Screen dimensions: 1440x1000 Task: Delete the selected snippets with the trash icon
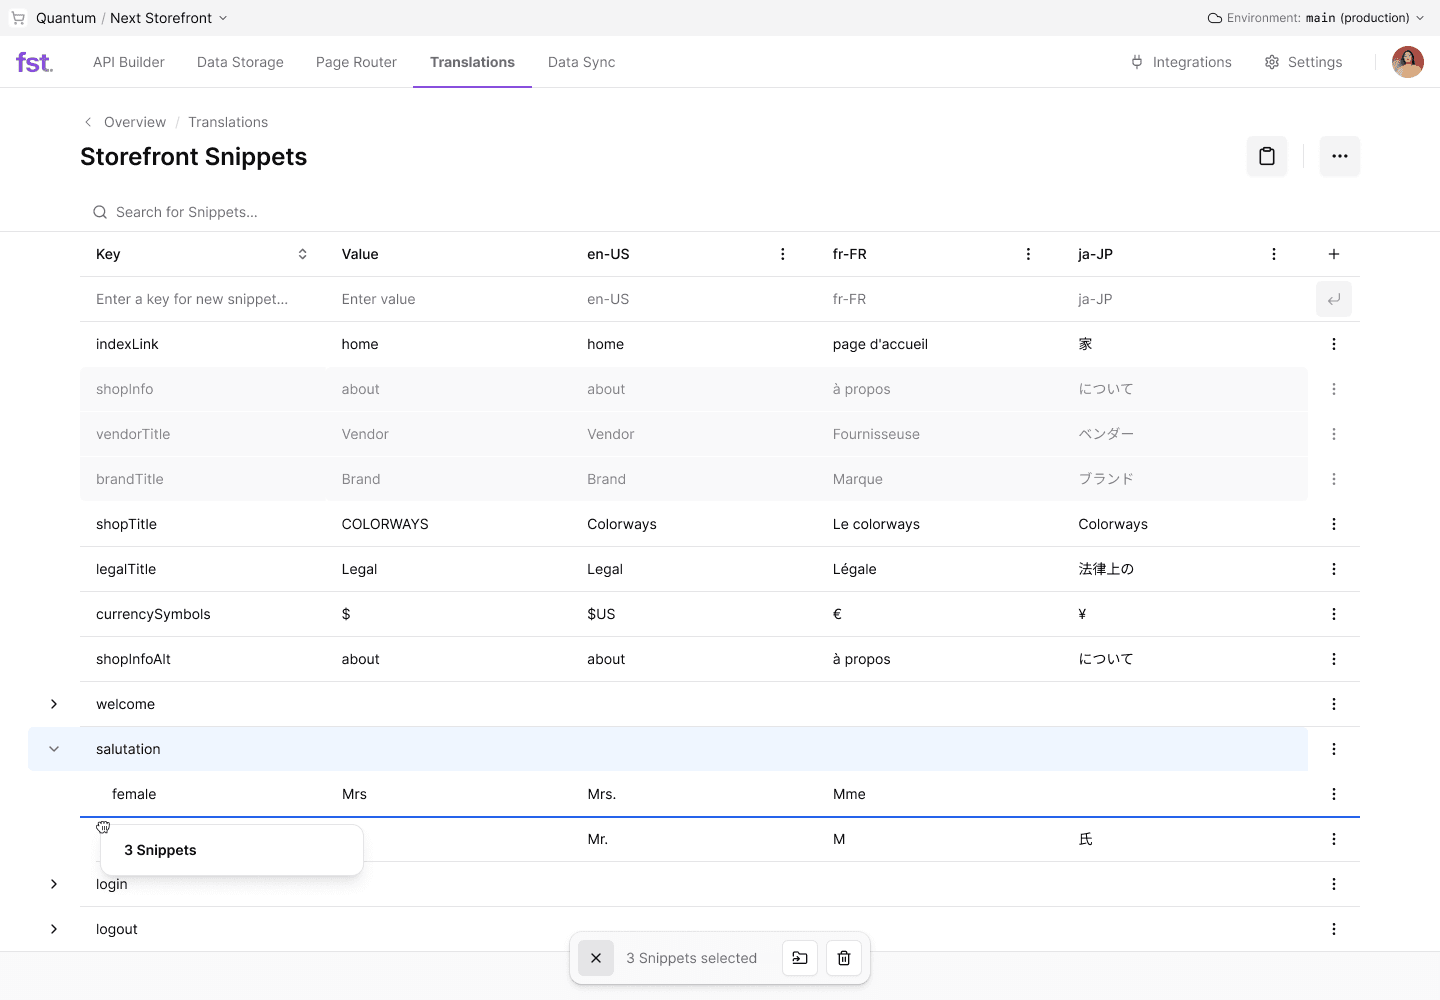[x=843, y=958]
